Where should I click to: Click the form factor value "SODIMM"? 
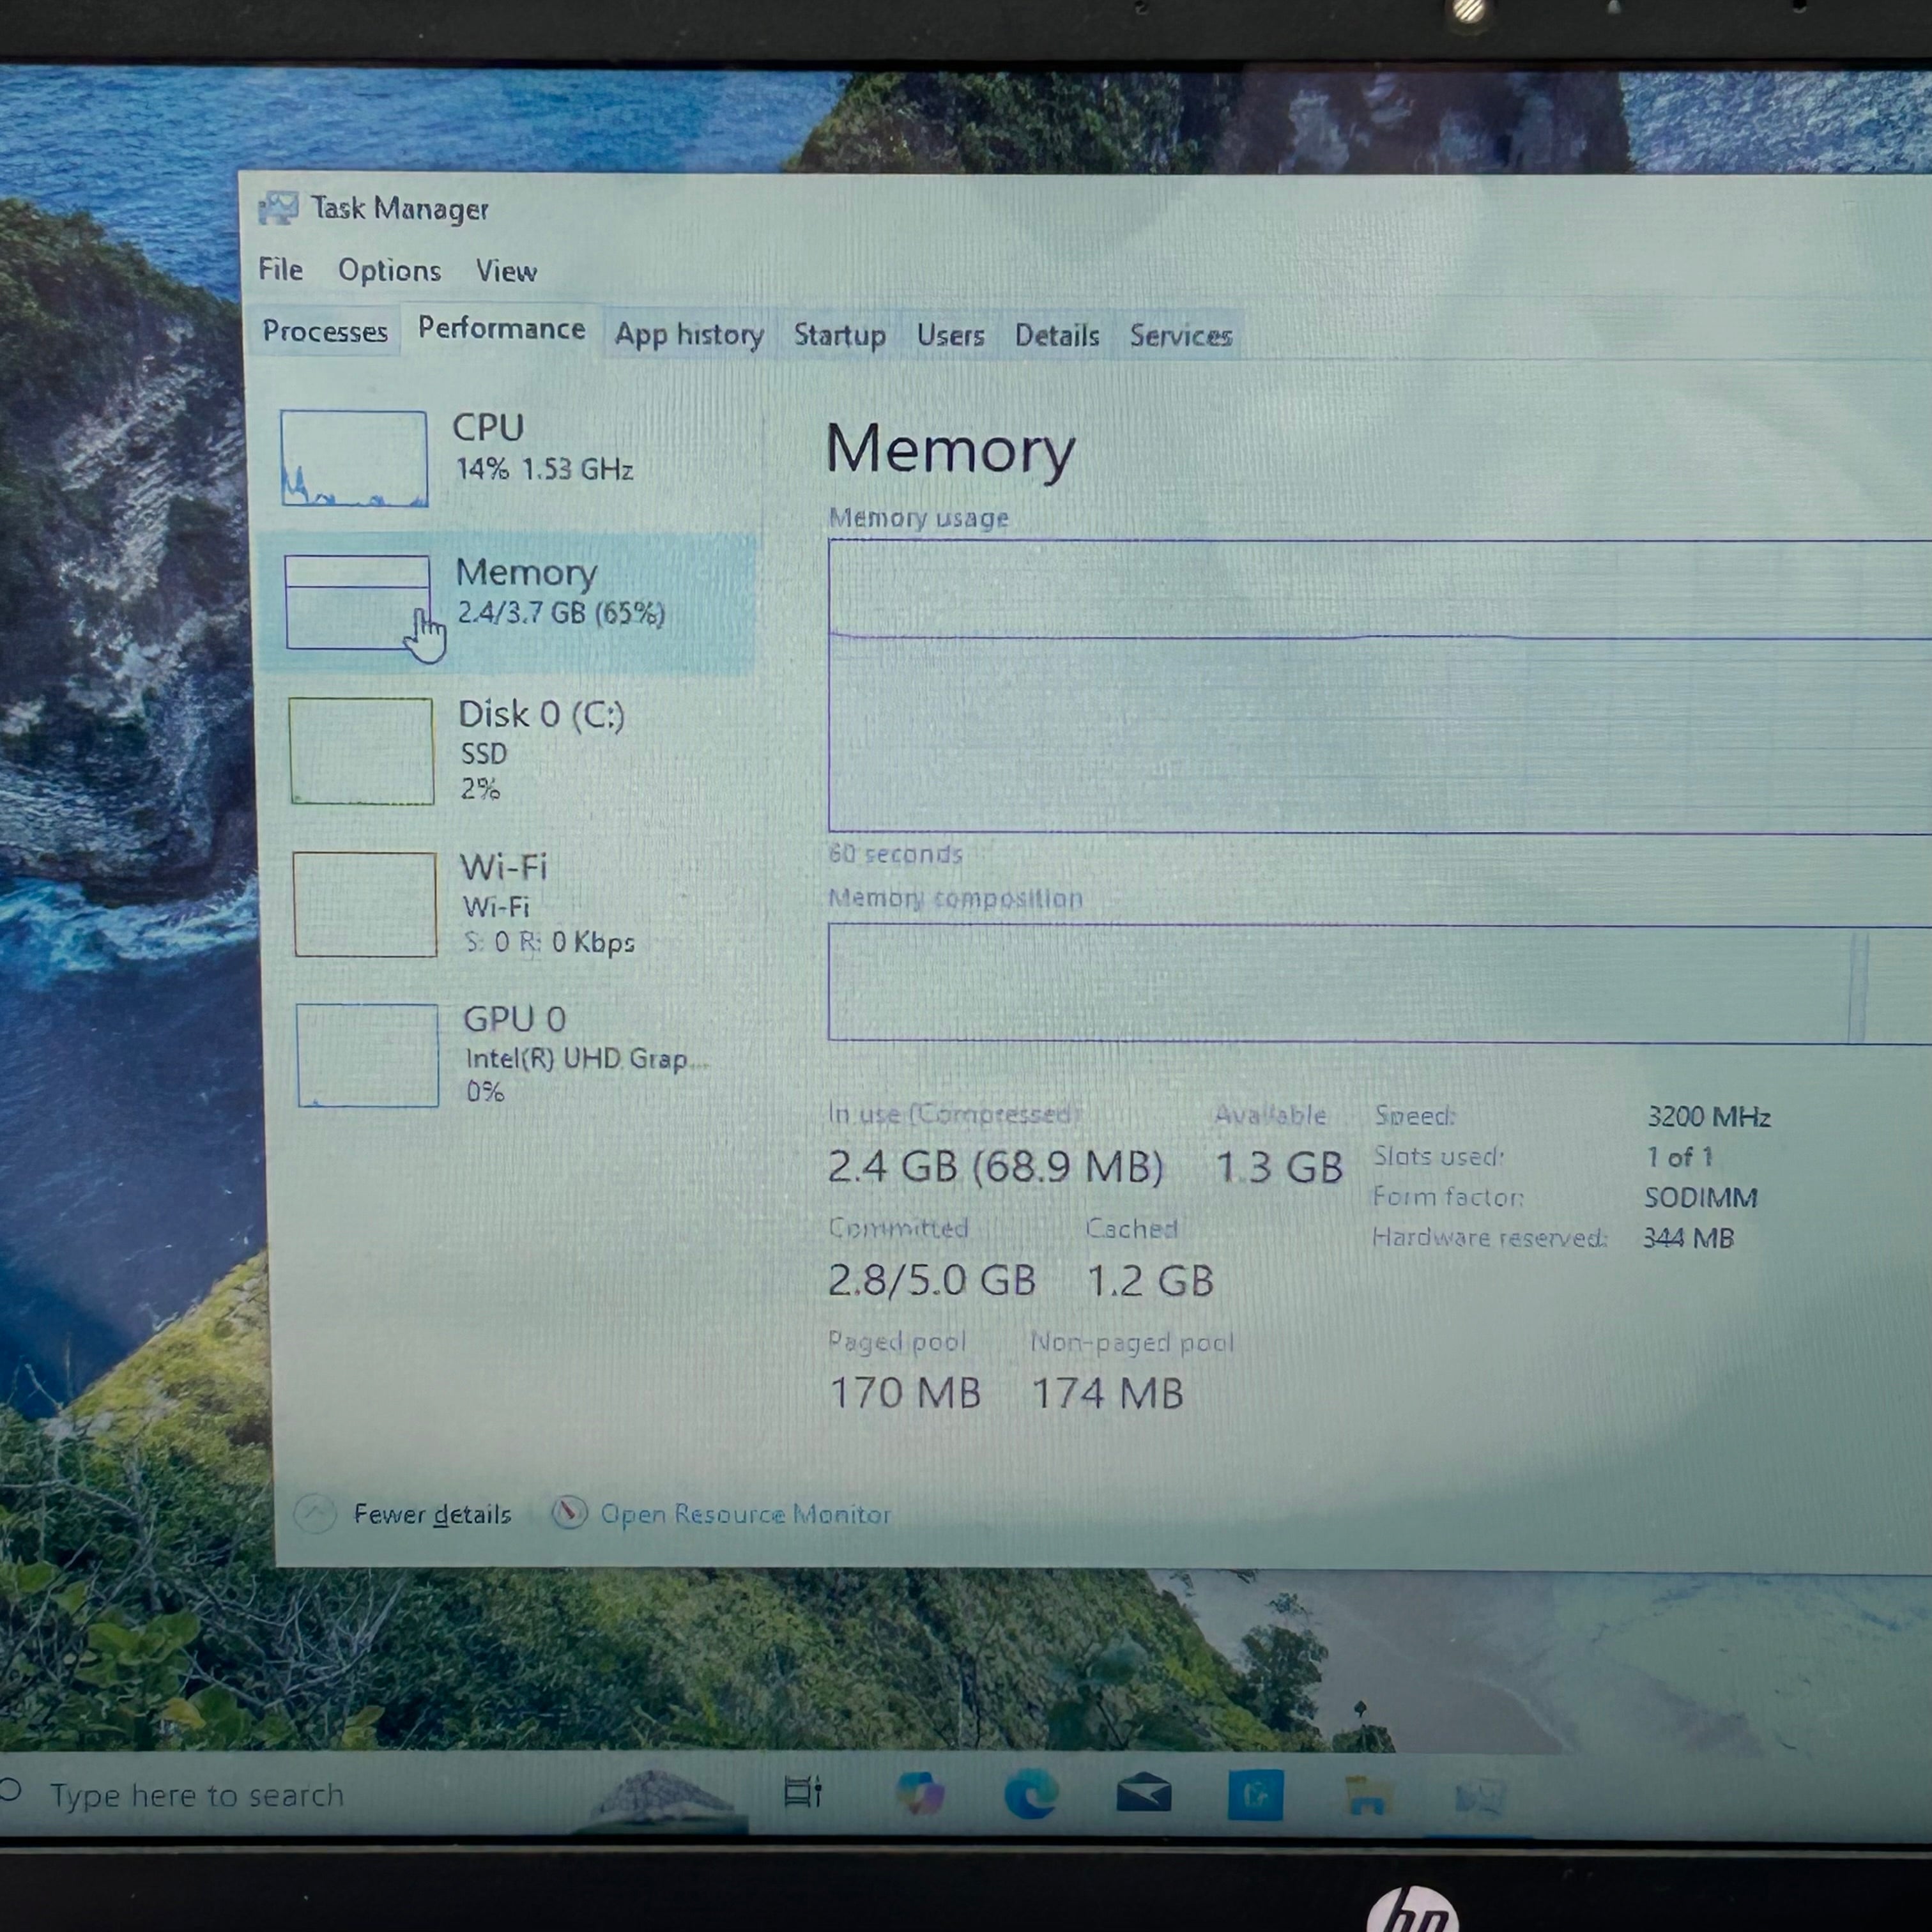point(1700,1197)
